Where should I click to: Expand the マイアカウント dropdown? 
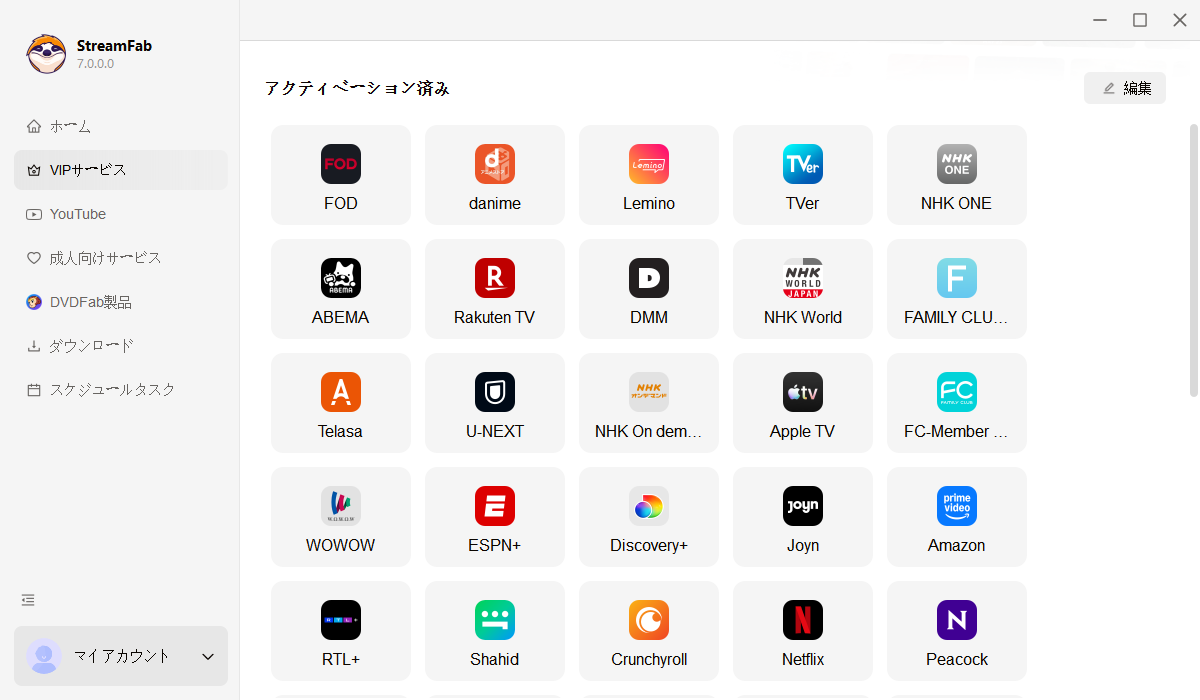(120, 656)
